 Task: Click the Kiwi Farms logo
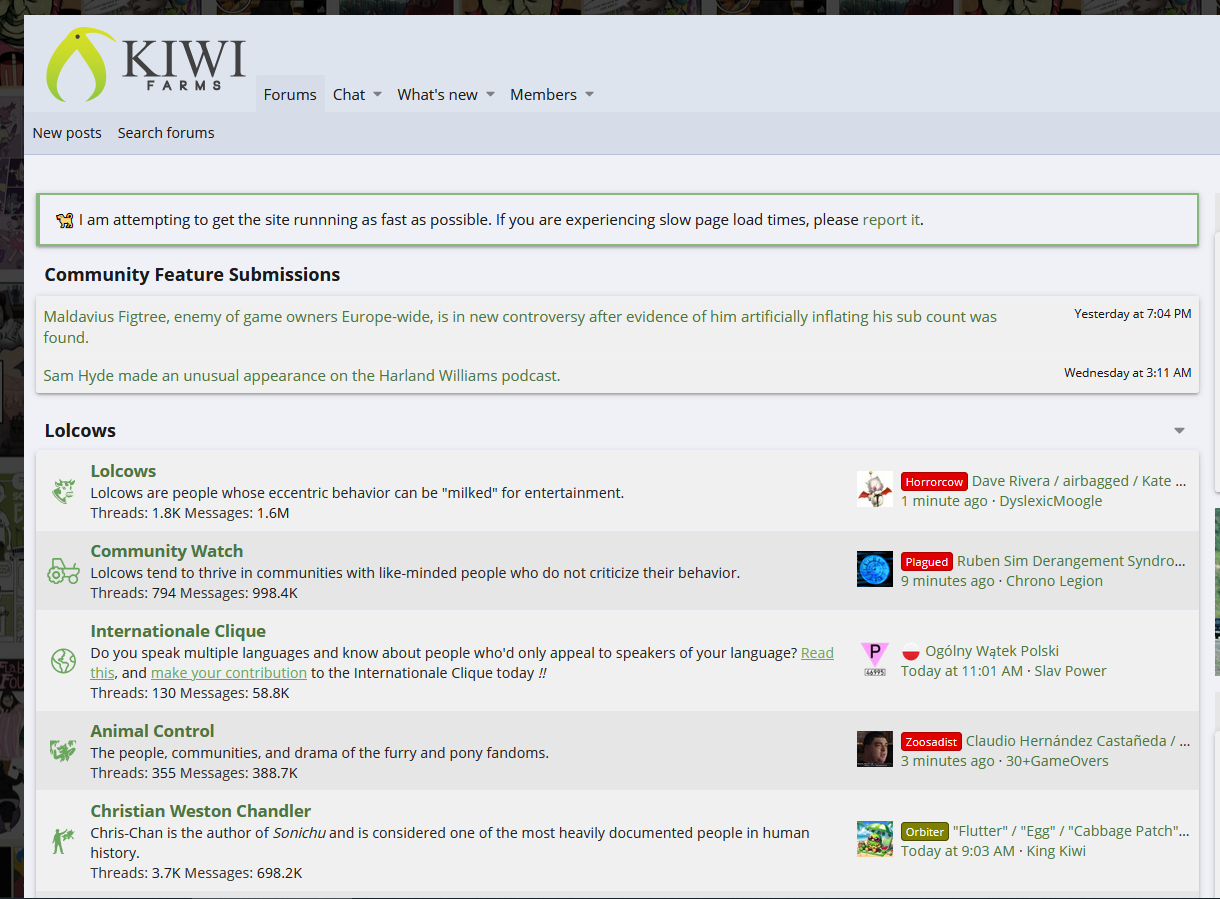click(x=146, y=65)
